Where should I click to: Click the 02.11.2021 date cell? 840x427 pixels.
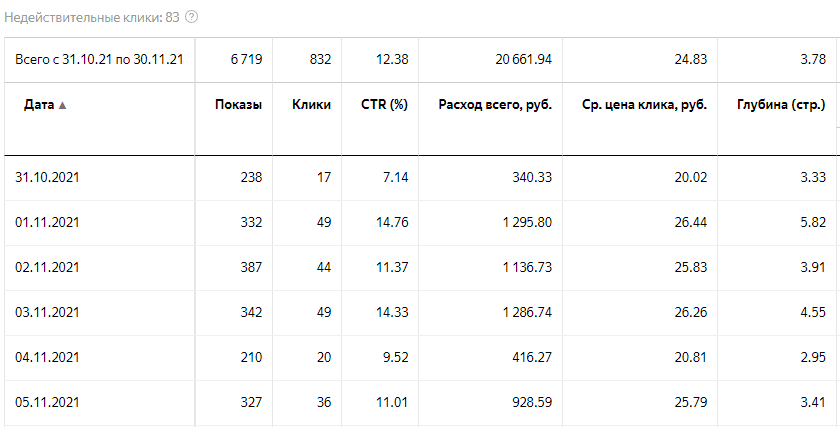[46, 267]
